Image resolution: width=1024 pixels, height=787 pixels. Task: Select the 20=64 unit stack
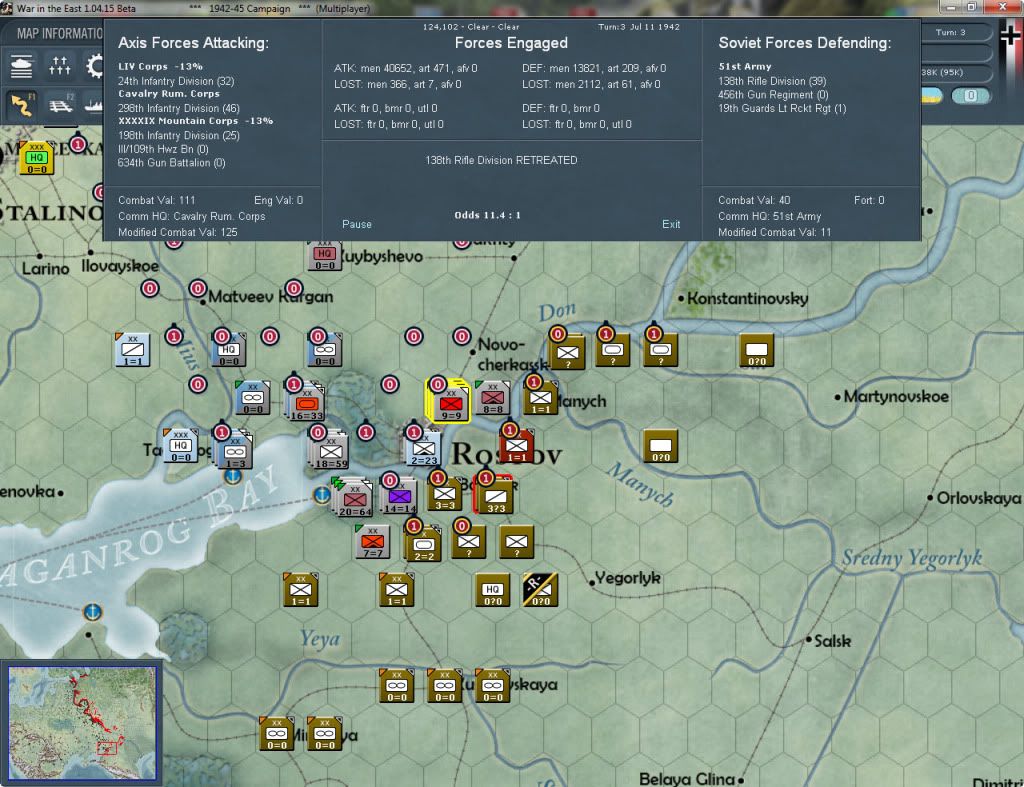click(x=355, y=500)
